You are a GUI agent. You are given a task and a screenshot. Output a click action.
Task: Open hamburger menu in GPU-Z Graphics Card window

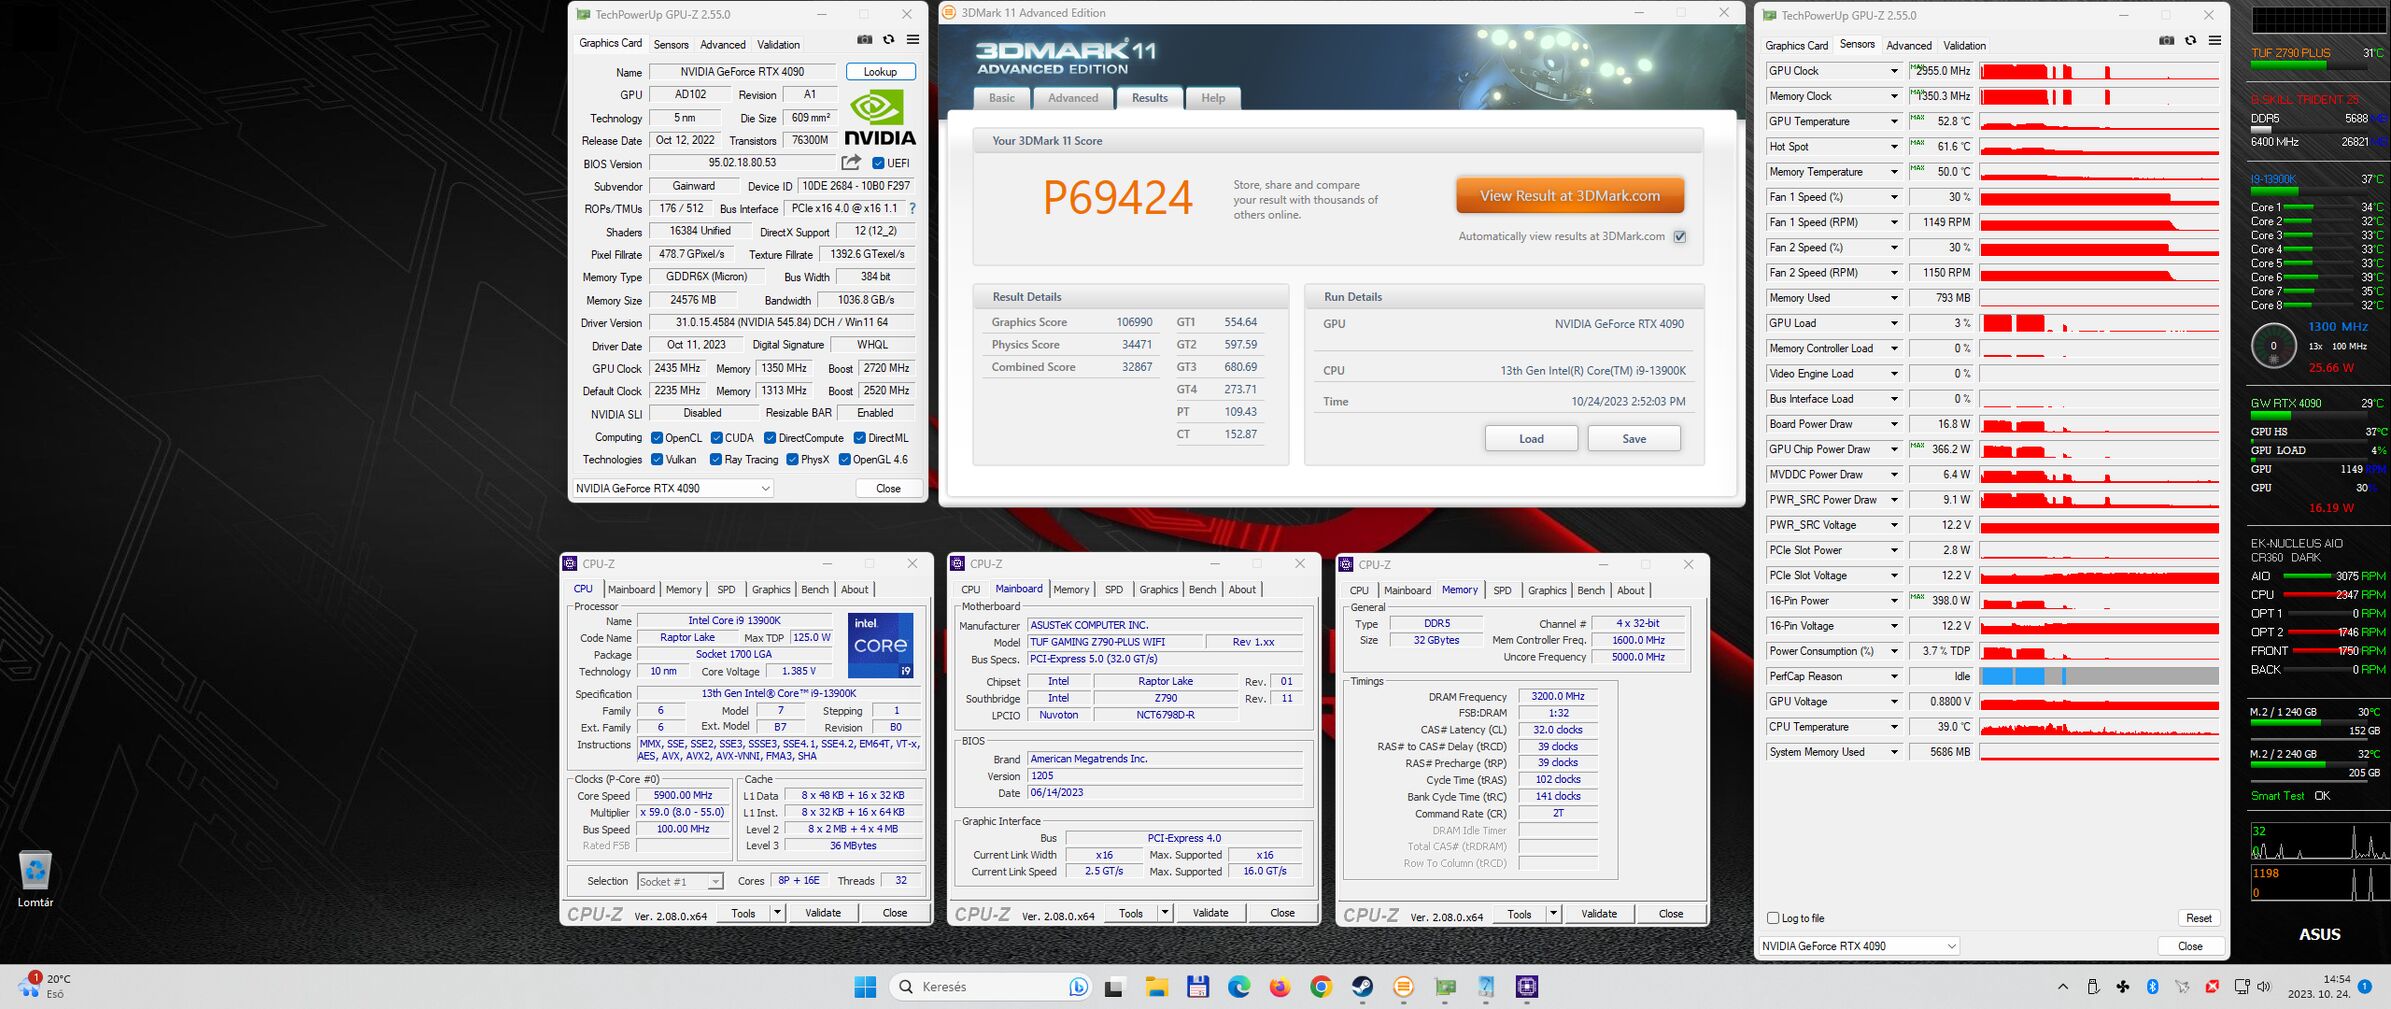912,40
